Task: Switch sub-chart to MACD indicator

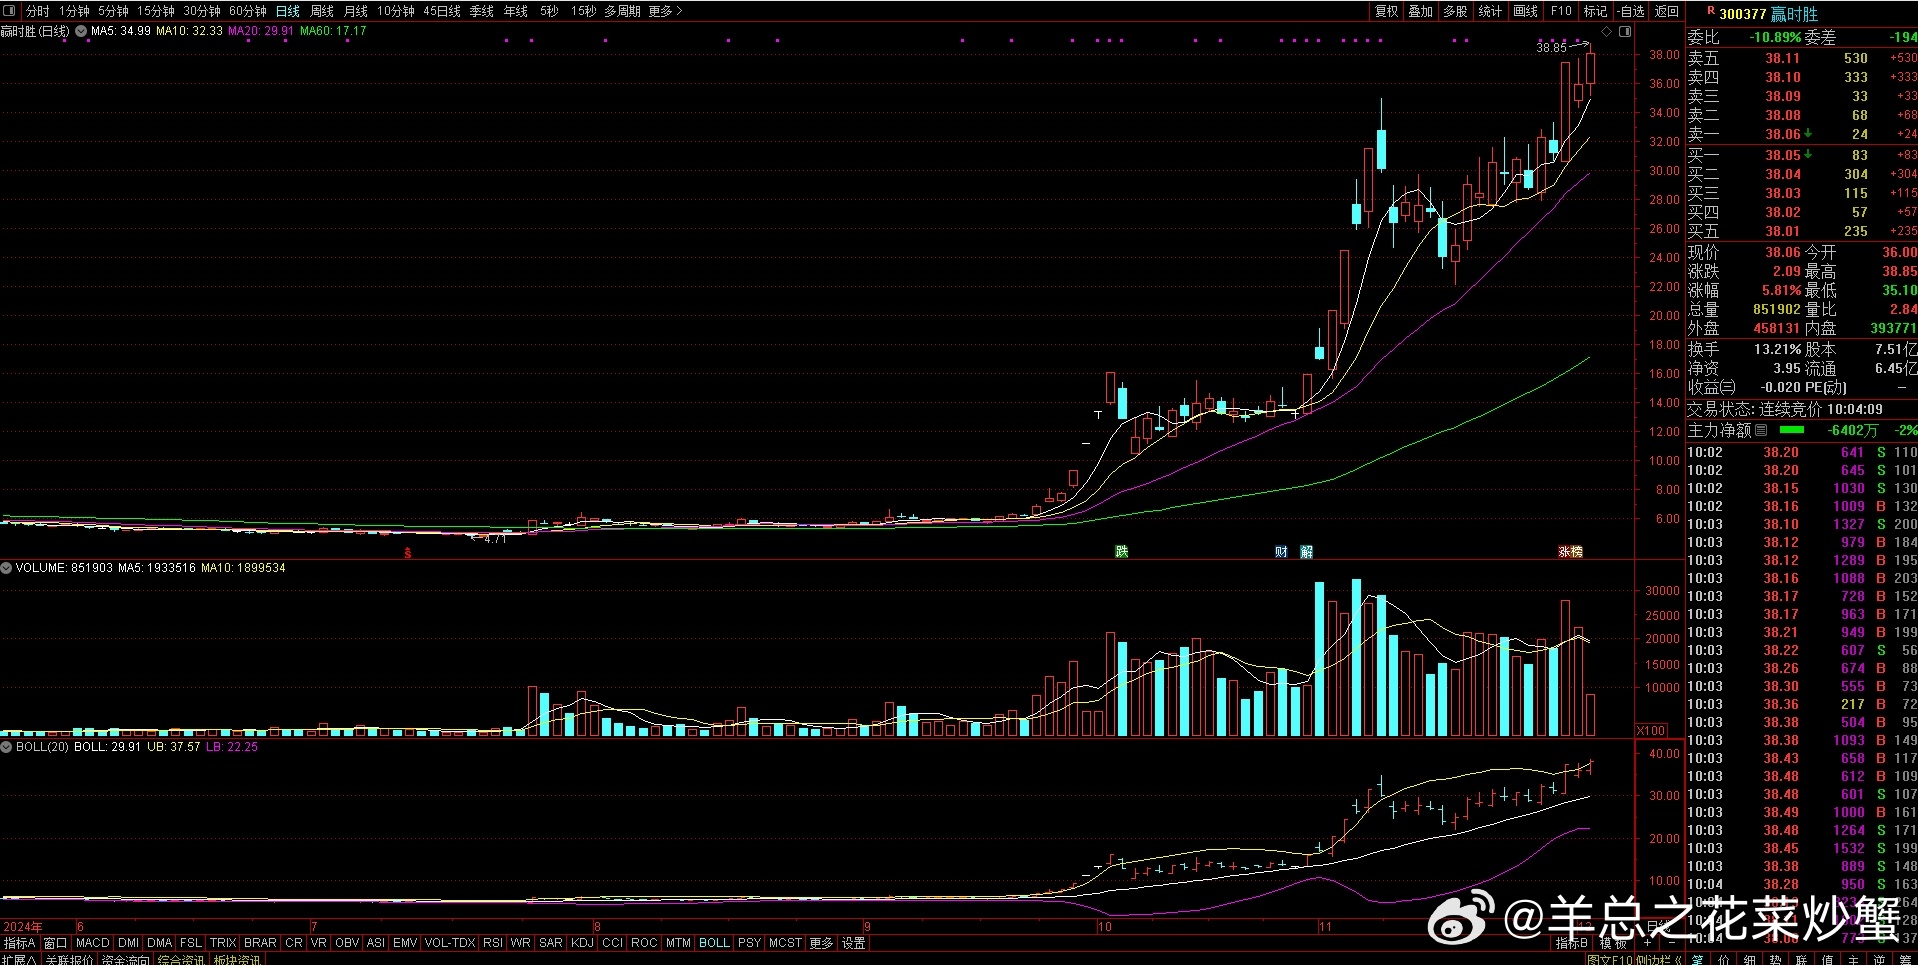Action: [92, 943]
